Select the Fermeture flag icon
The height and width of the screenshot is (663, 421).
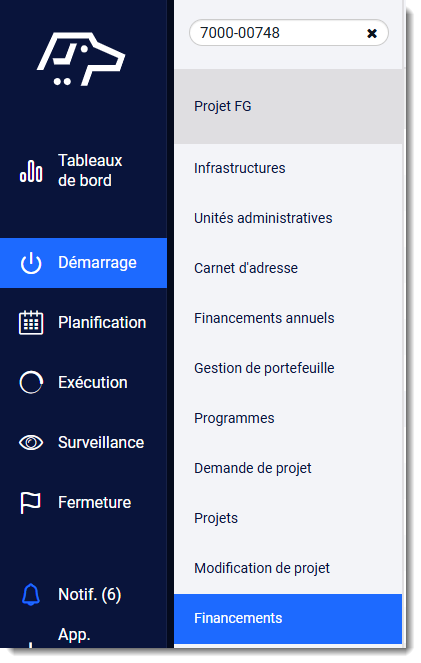(x=30, y=502)
